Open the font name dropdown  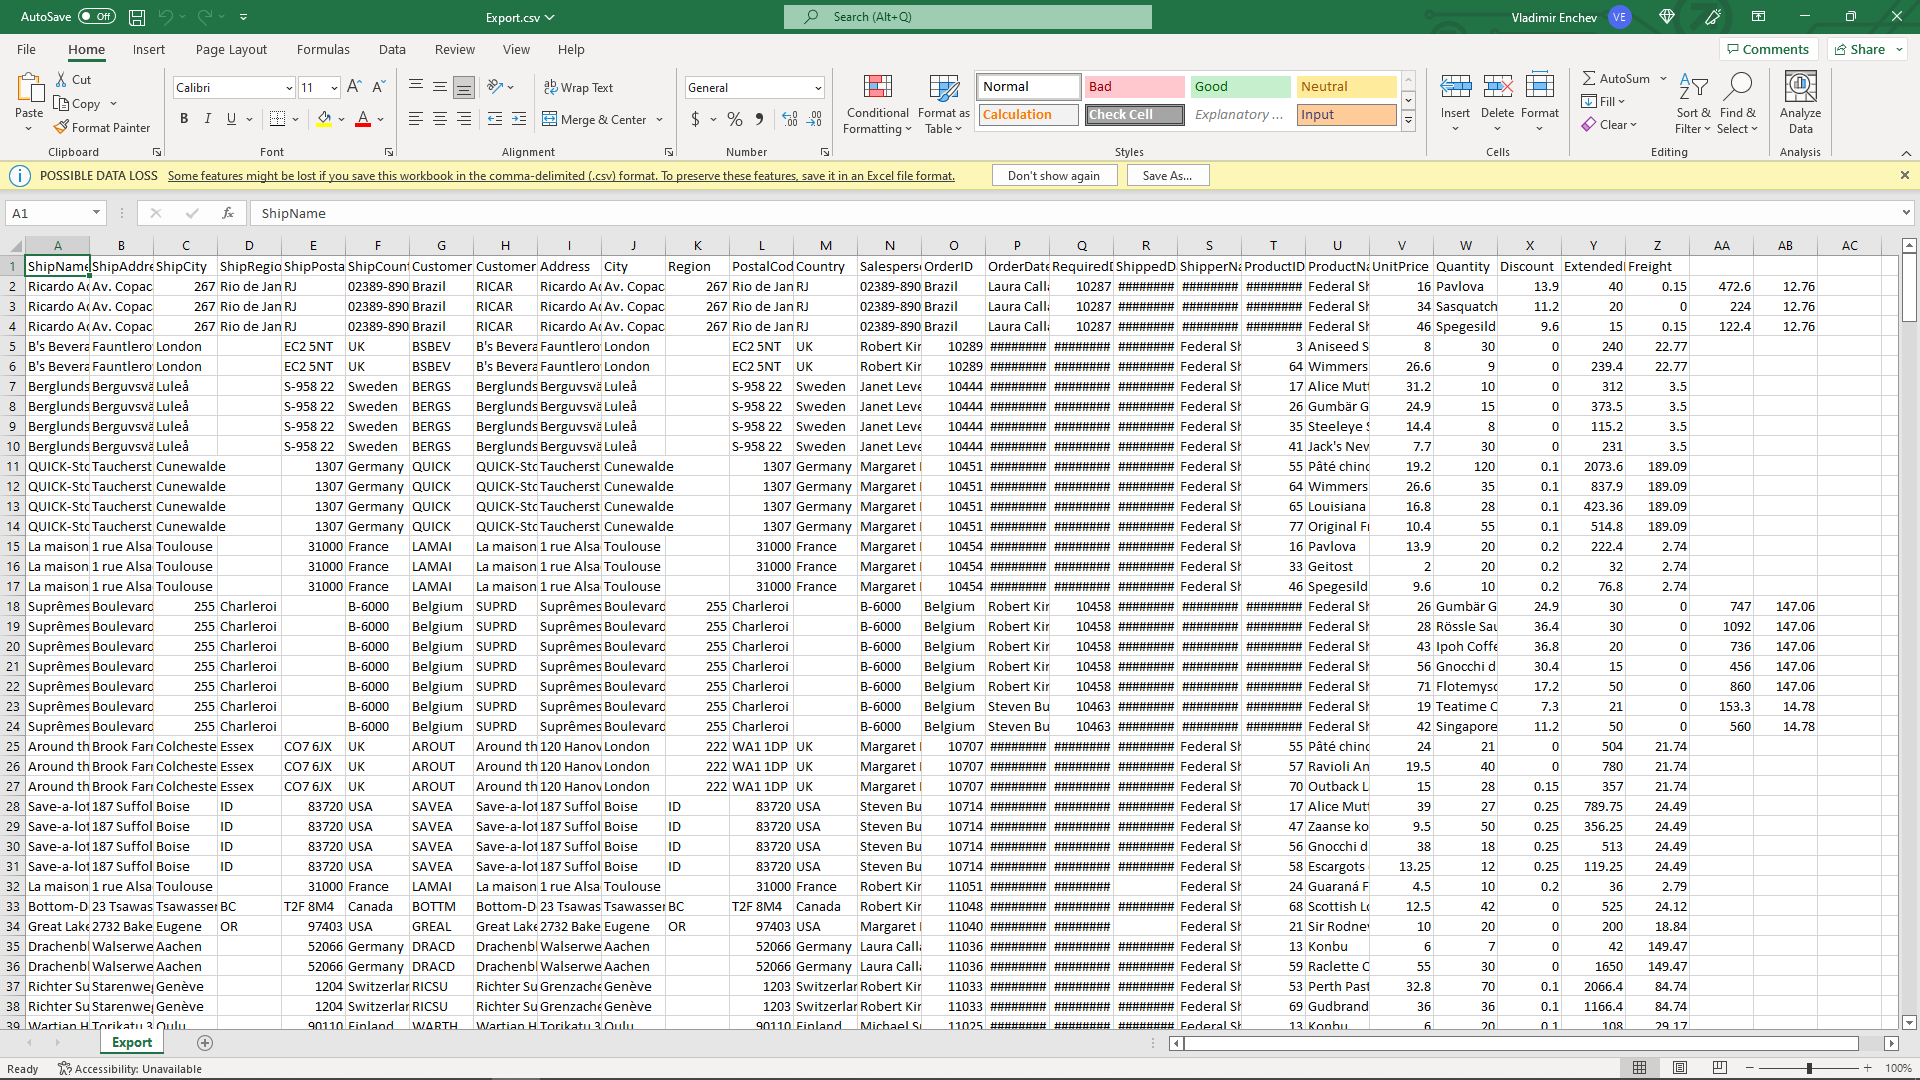[289, 88]
